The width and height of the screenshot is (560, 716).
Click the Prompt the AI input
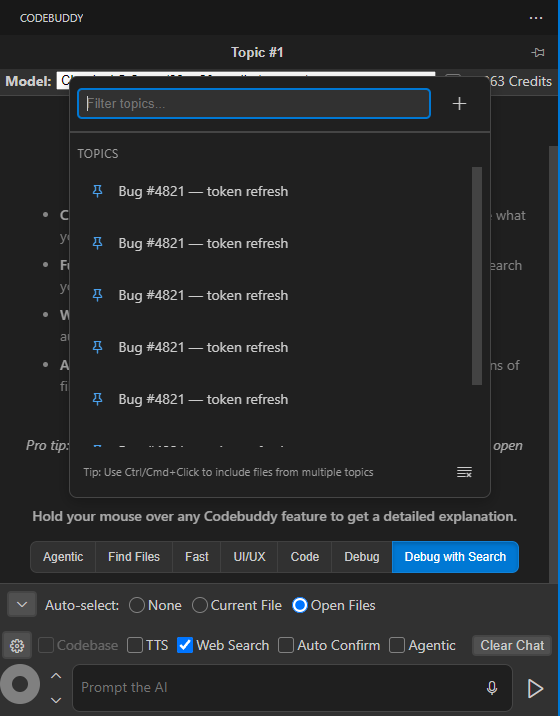292,688
